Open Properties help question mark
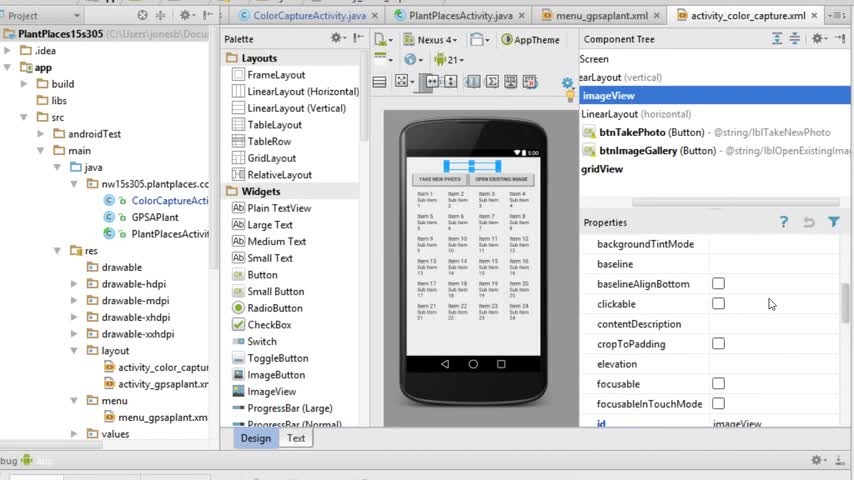This screenshot has height=480, width=854. coord(783,222)
